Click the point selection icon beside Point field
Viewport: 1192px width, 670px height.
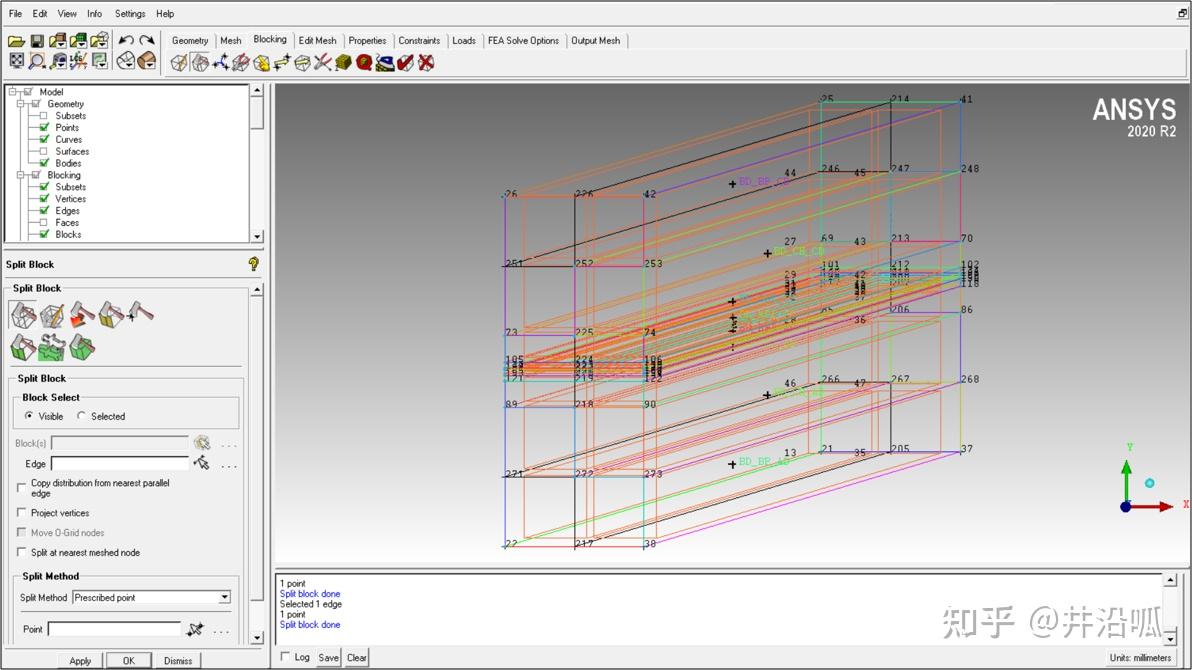[196, 629]
